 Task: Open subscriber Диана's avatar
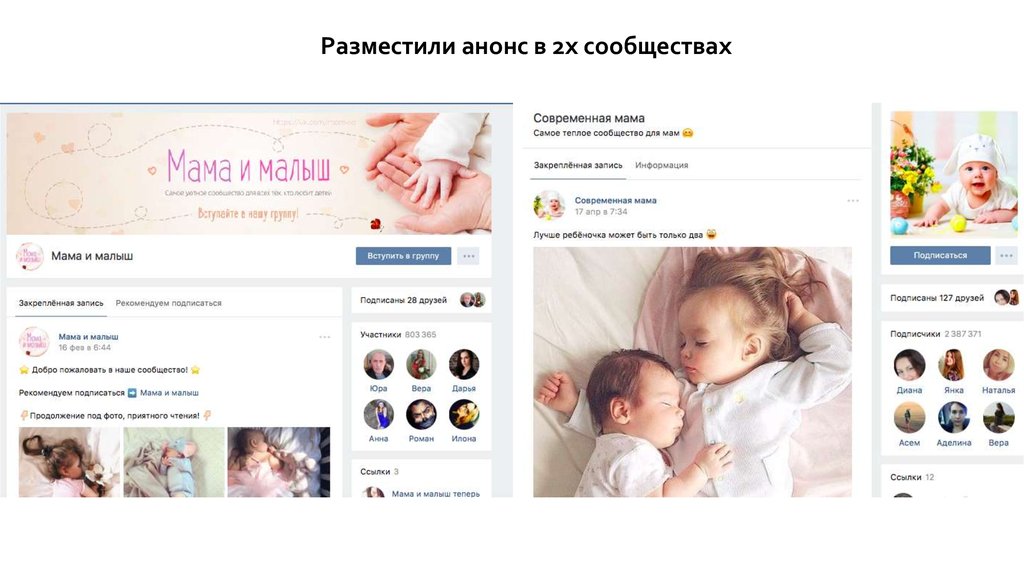click(x=909, y=364)
